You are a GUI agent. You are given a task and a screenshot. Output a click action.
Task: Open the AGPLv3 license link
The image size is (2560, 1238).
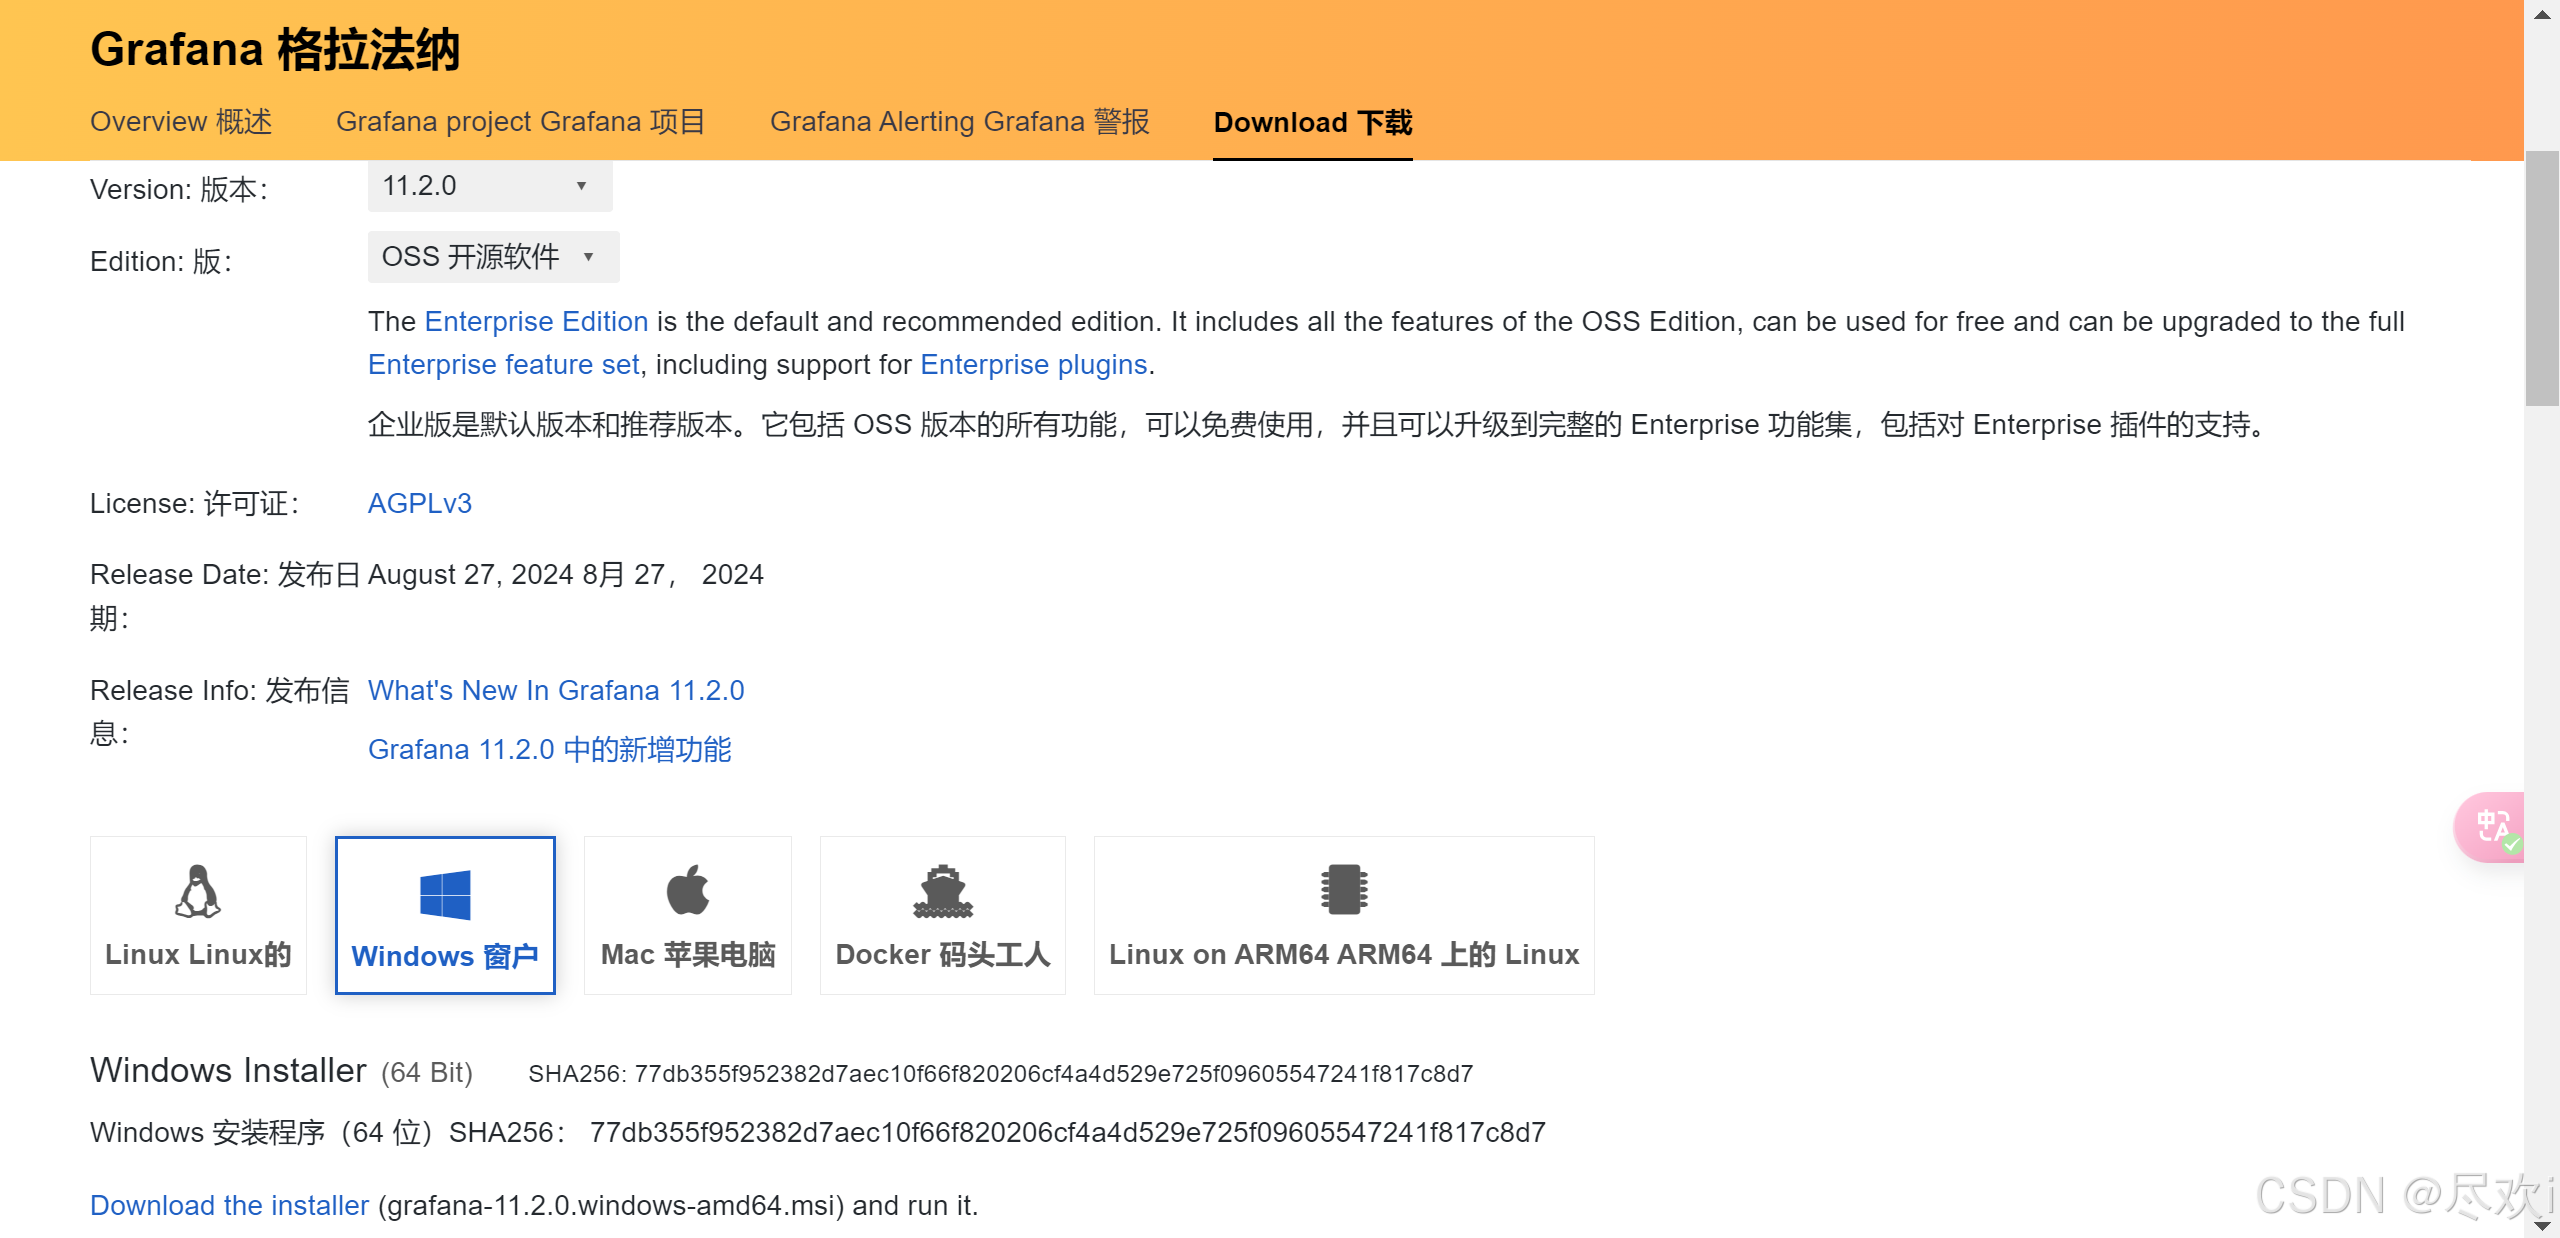[x=420, y=504]
